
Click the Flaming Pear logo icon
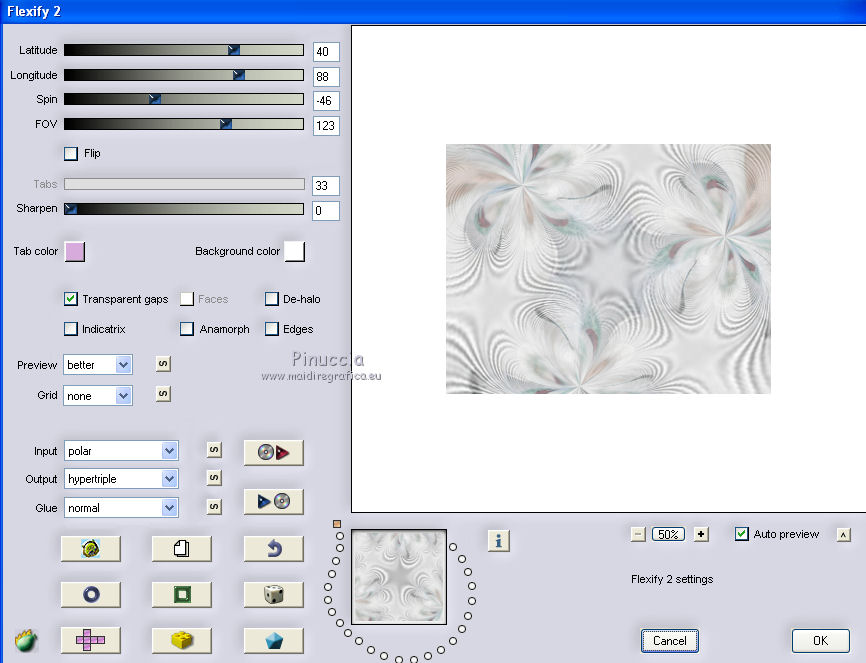[x=26, y=640]
